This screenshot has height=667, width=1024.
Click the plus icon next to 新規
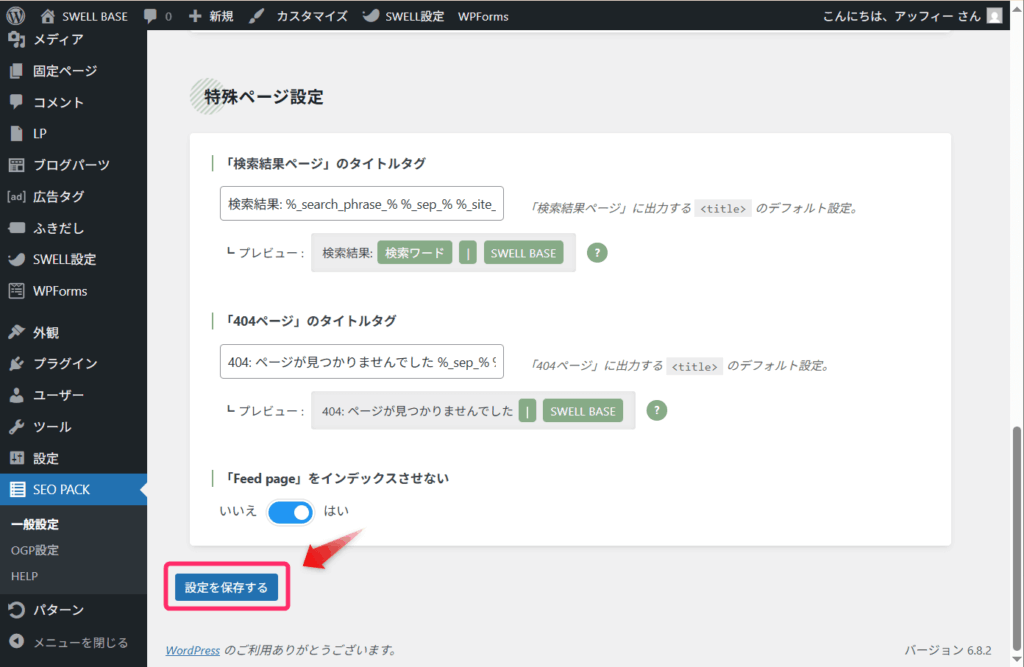tap(195, 16)
